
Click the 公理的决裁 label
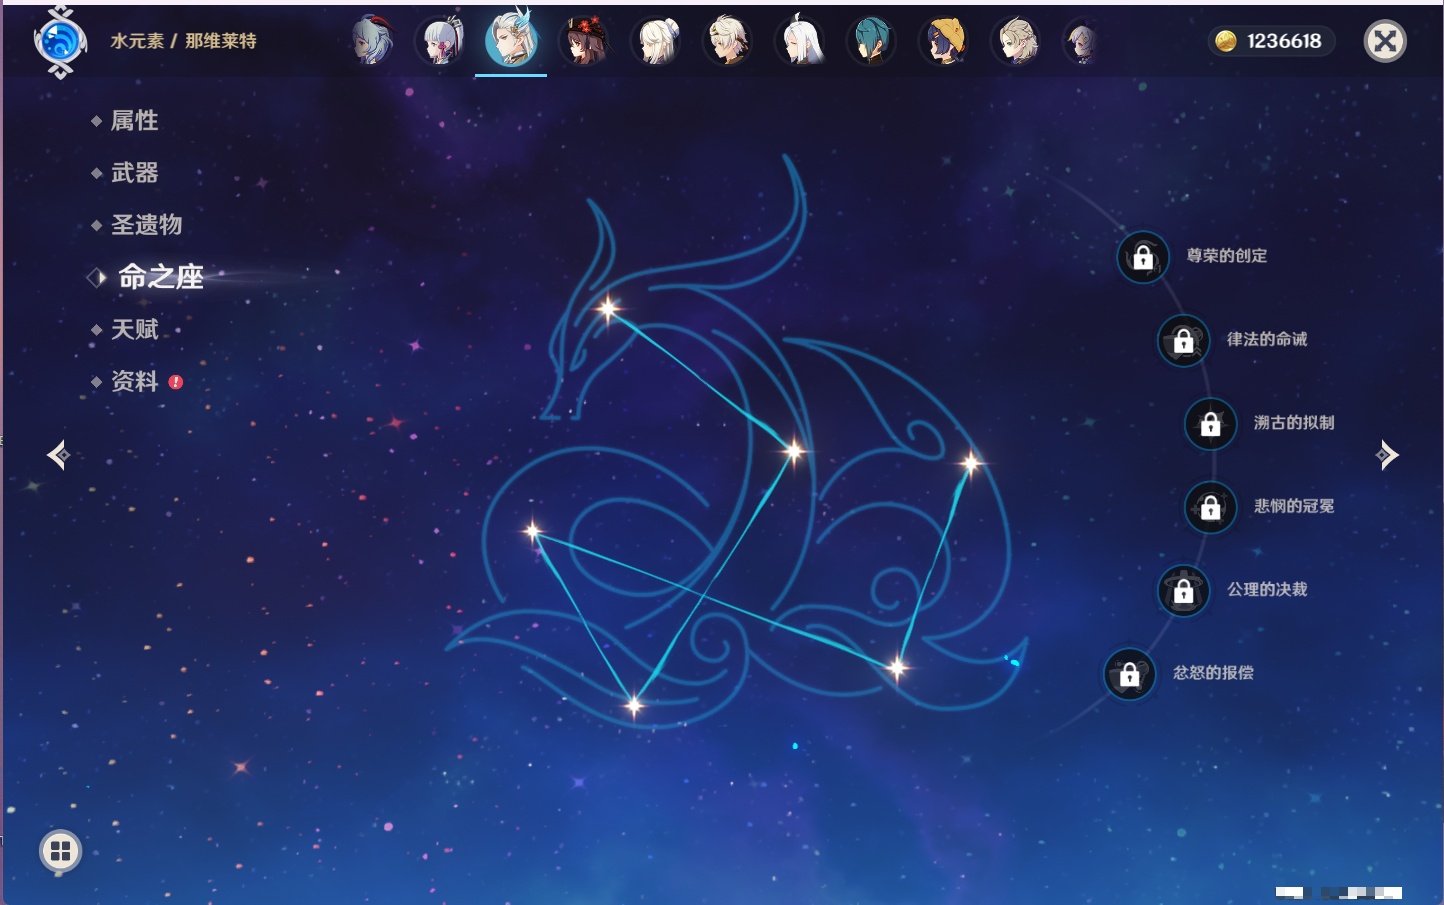pos(1267,589)
